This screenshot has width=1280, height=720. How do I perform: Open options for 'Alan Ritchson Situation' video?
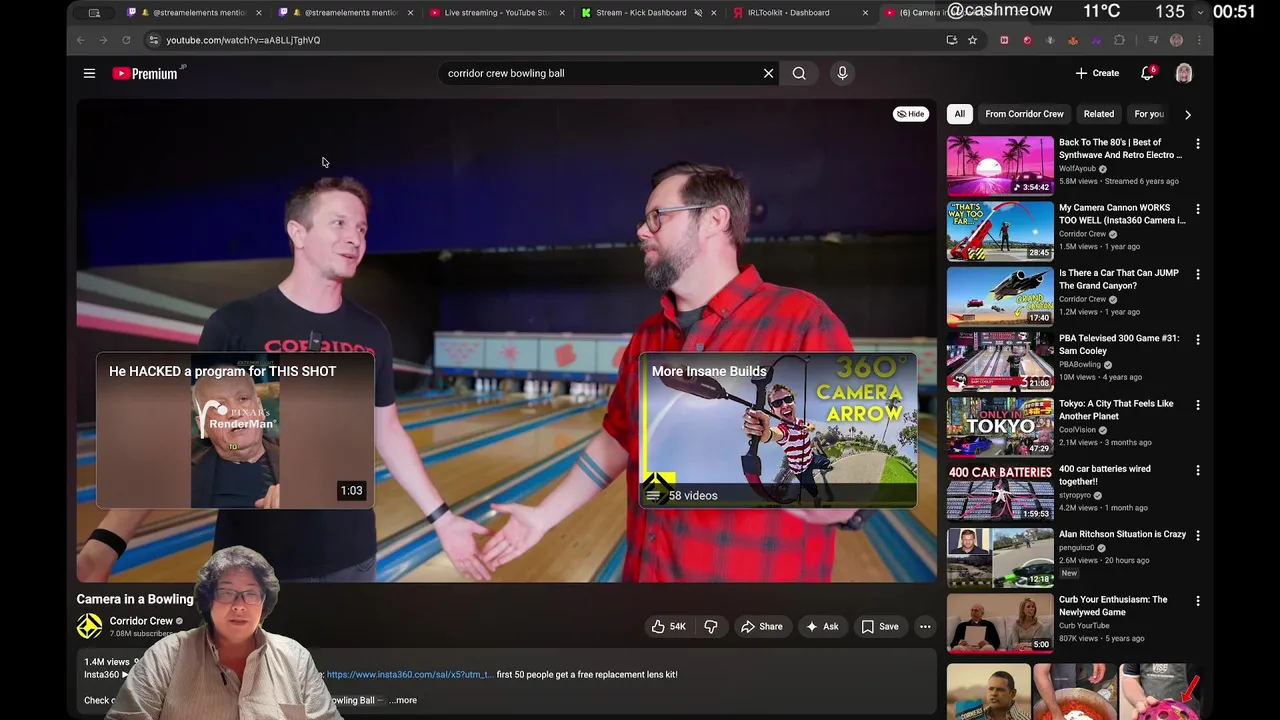click(1197, 535)
